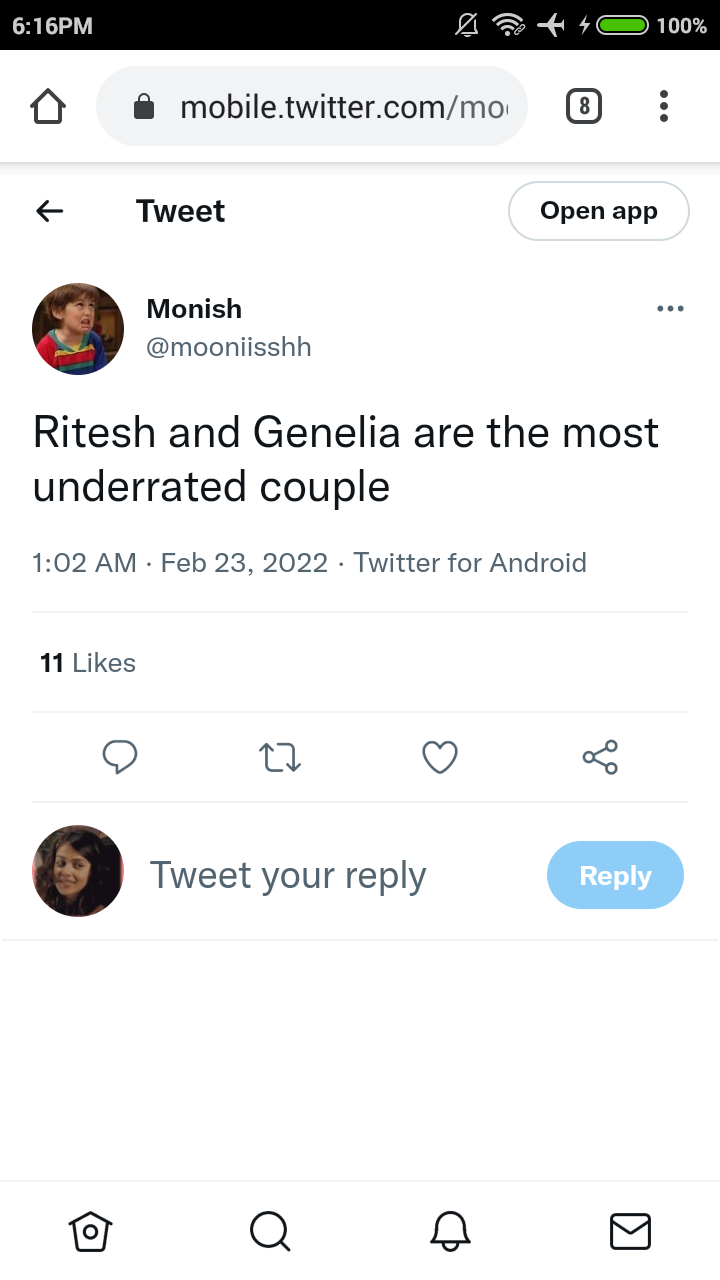
Task: Open the search magnifier tab
Action: [x=270, y=1231]
